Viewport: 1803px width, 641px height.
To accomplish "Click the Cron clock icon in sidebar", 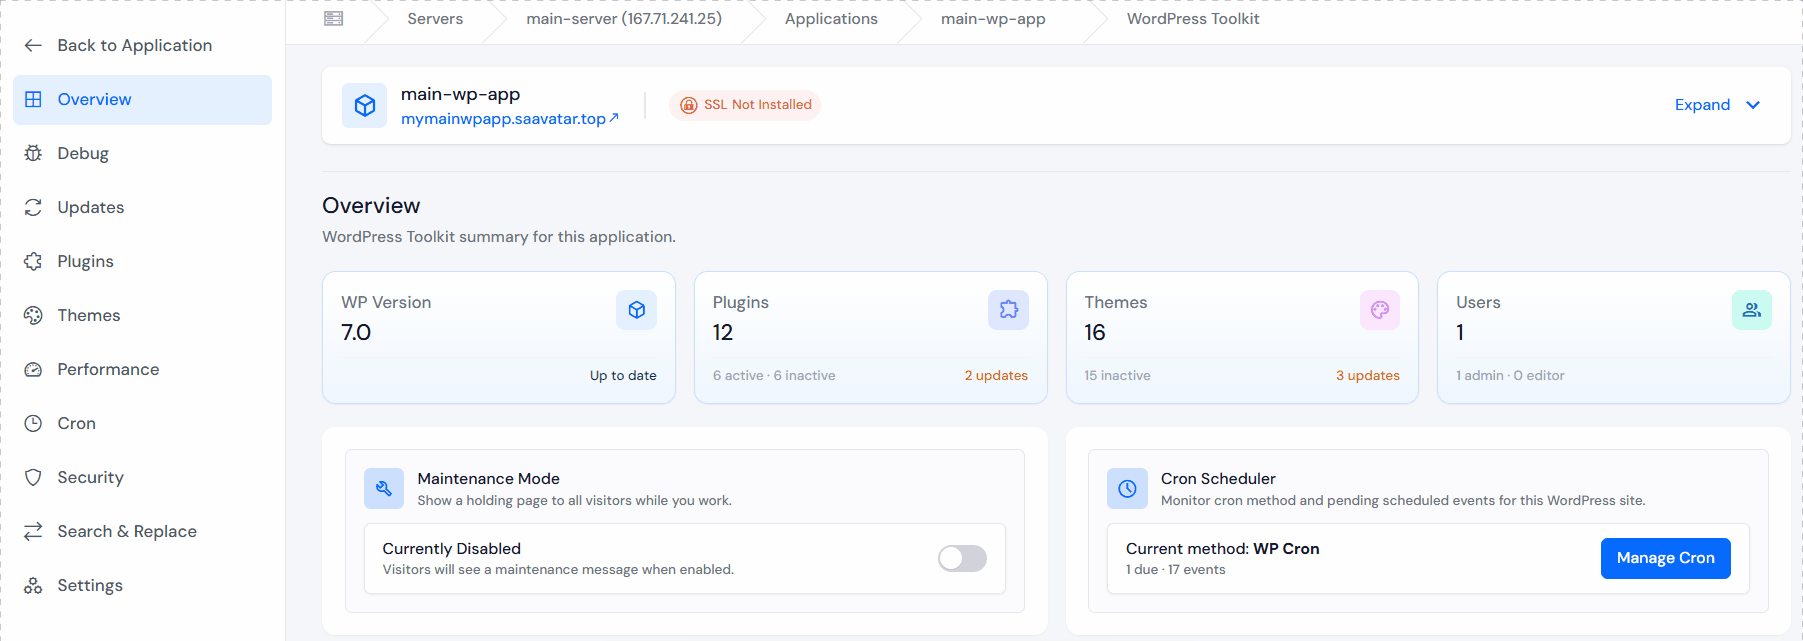I will point(33,423).
